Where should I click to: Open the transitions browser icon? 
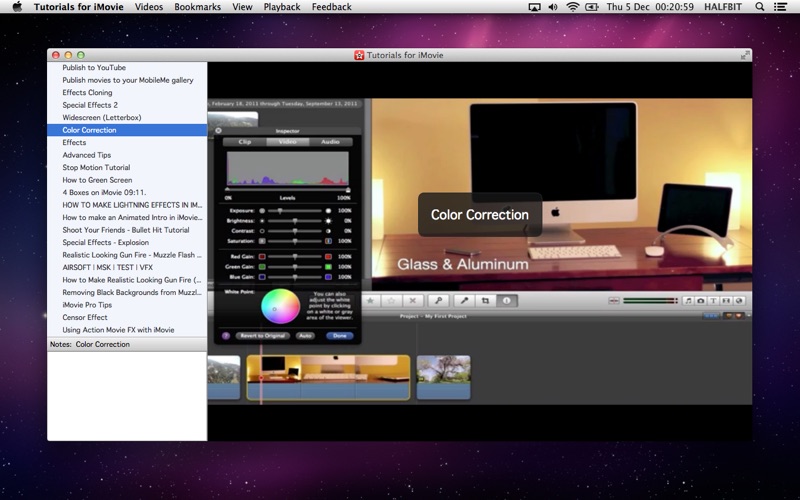pyautogui.click(x=726, y=301)
